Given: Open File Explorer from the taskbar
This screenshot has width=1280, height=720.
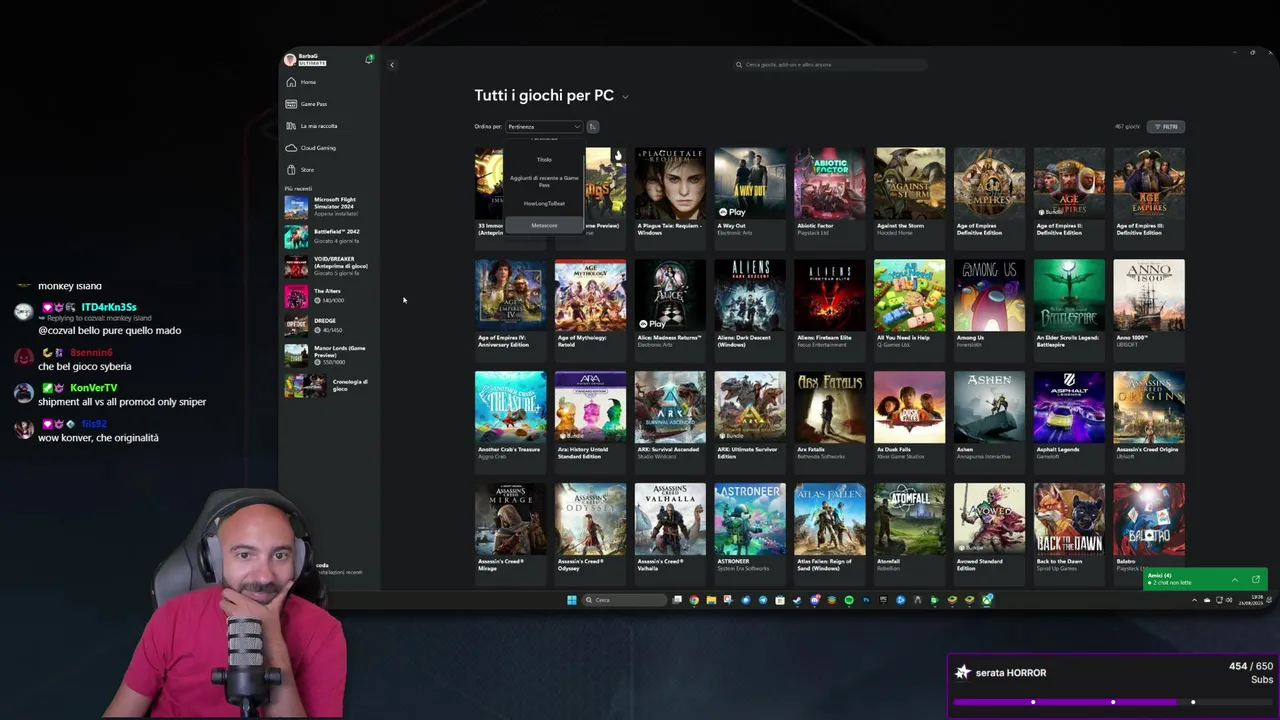Looking at the screenshot, I should pos(711,600).
